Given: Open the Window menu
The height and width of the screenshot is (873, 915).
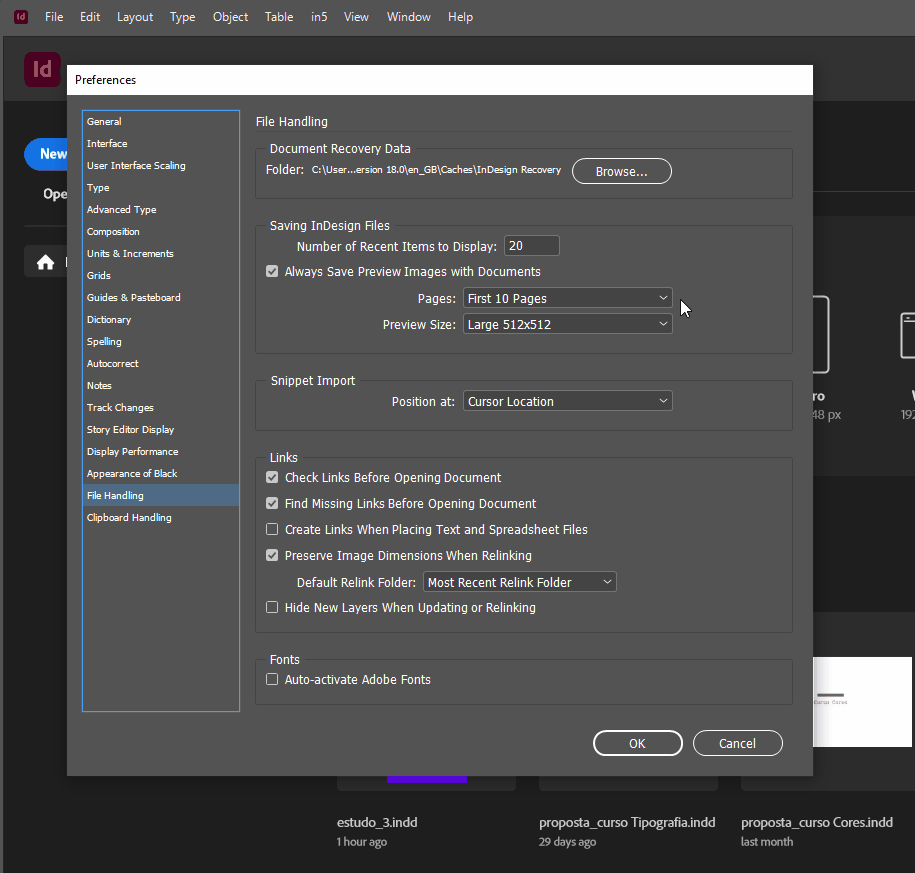Looking at the screenshot, I should pos(408,17).
